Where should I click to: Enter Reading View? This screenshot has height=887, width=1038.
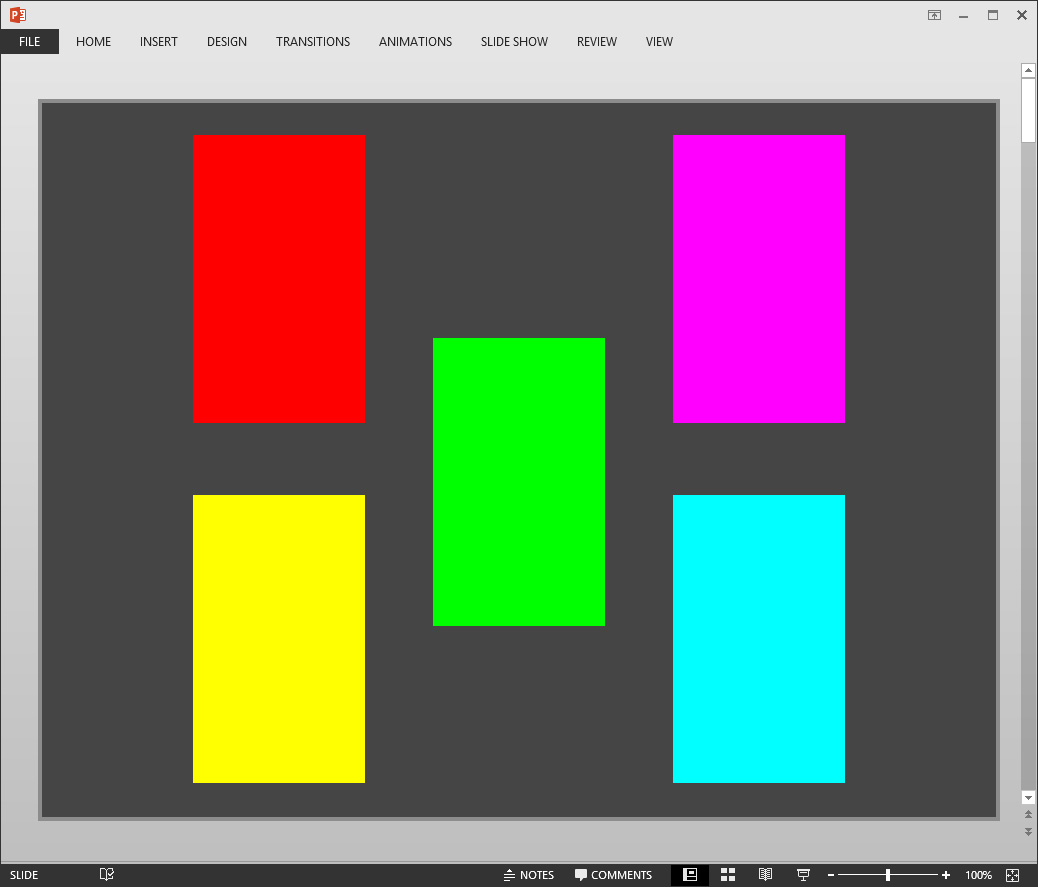[x=765, y=875]
